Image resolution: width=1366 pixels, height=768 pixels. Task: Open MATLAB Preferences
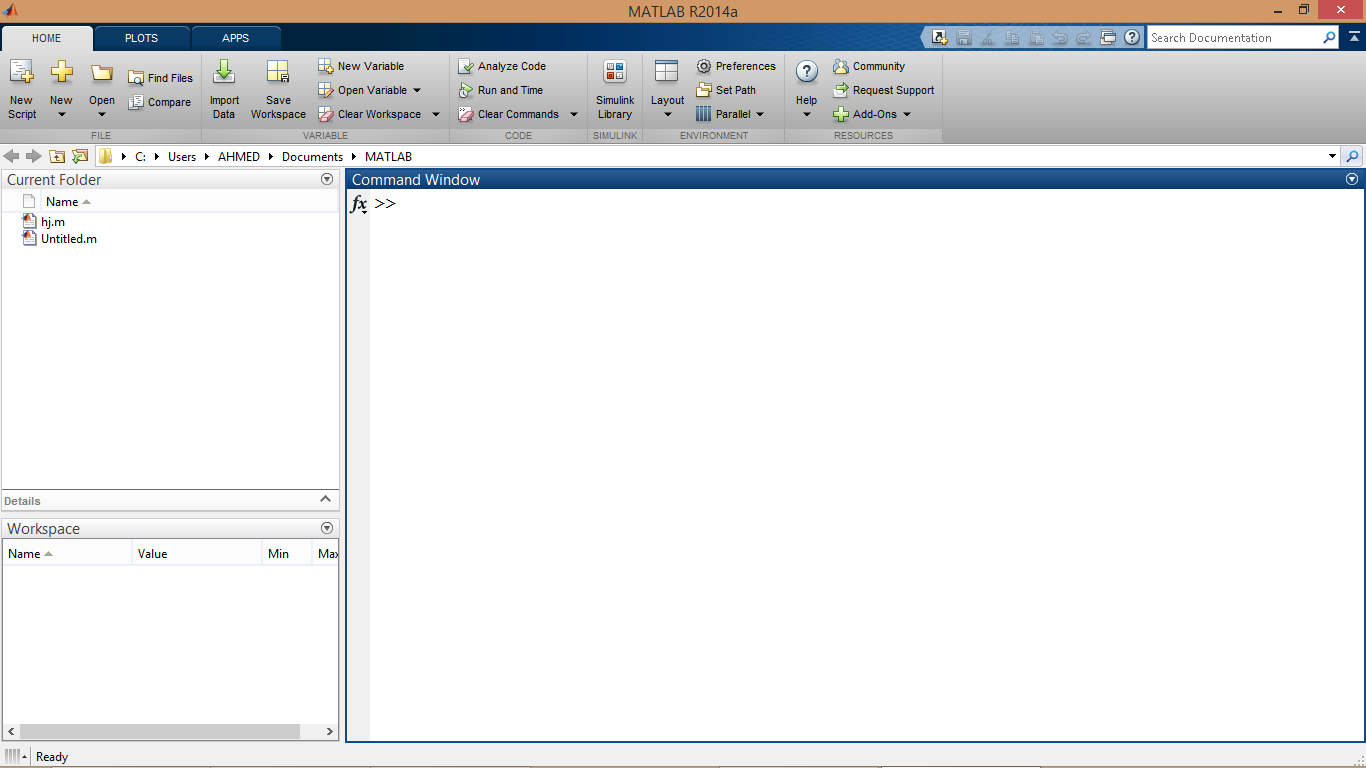click(x=736, y=66)
